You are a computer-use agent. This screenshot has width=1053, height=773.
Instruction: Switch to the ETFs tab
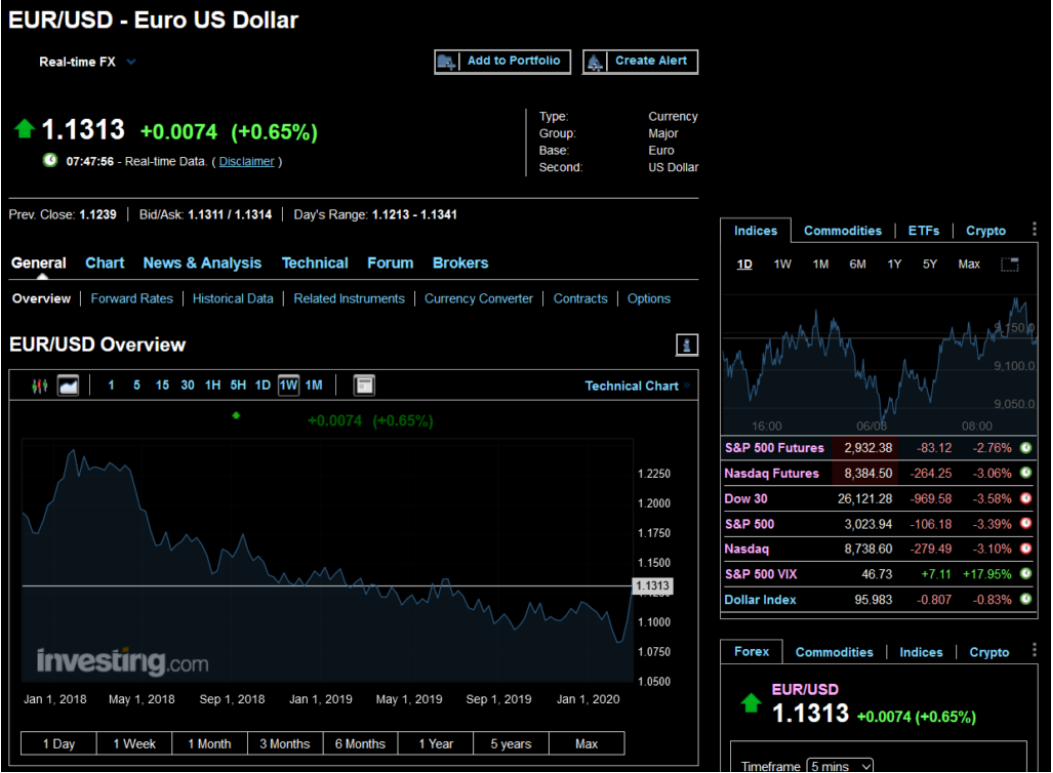click(924, 231)
